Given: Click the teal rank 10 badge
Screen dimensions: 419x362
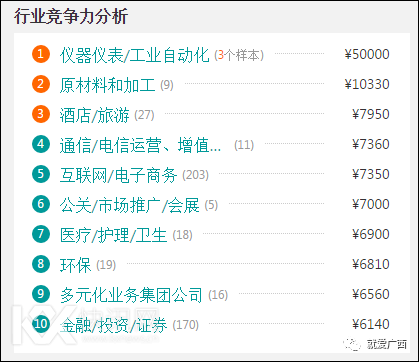Looking at the screenshot, I should 41,324.
